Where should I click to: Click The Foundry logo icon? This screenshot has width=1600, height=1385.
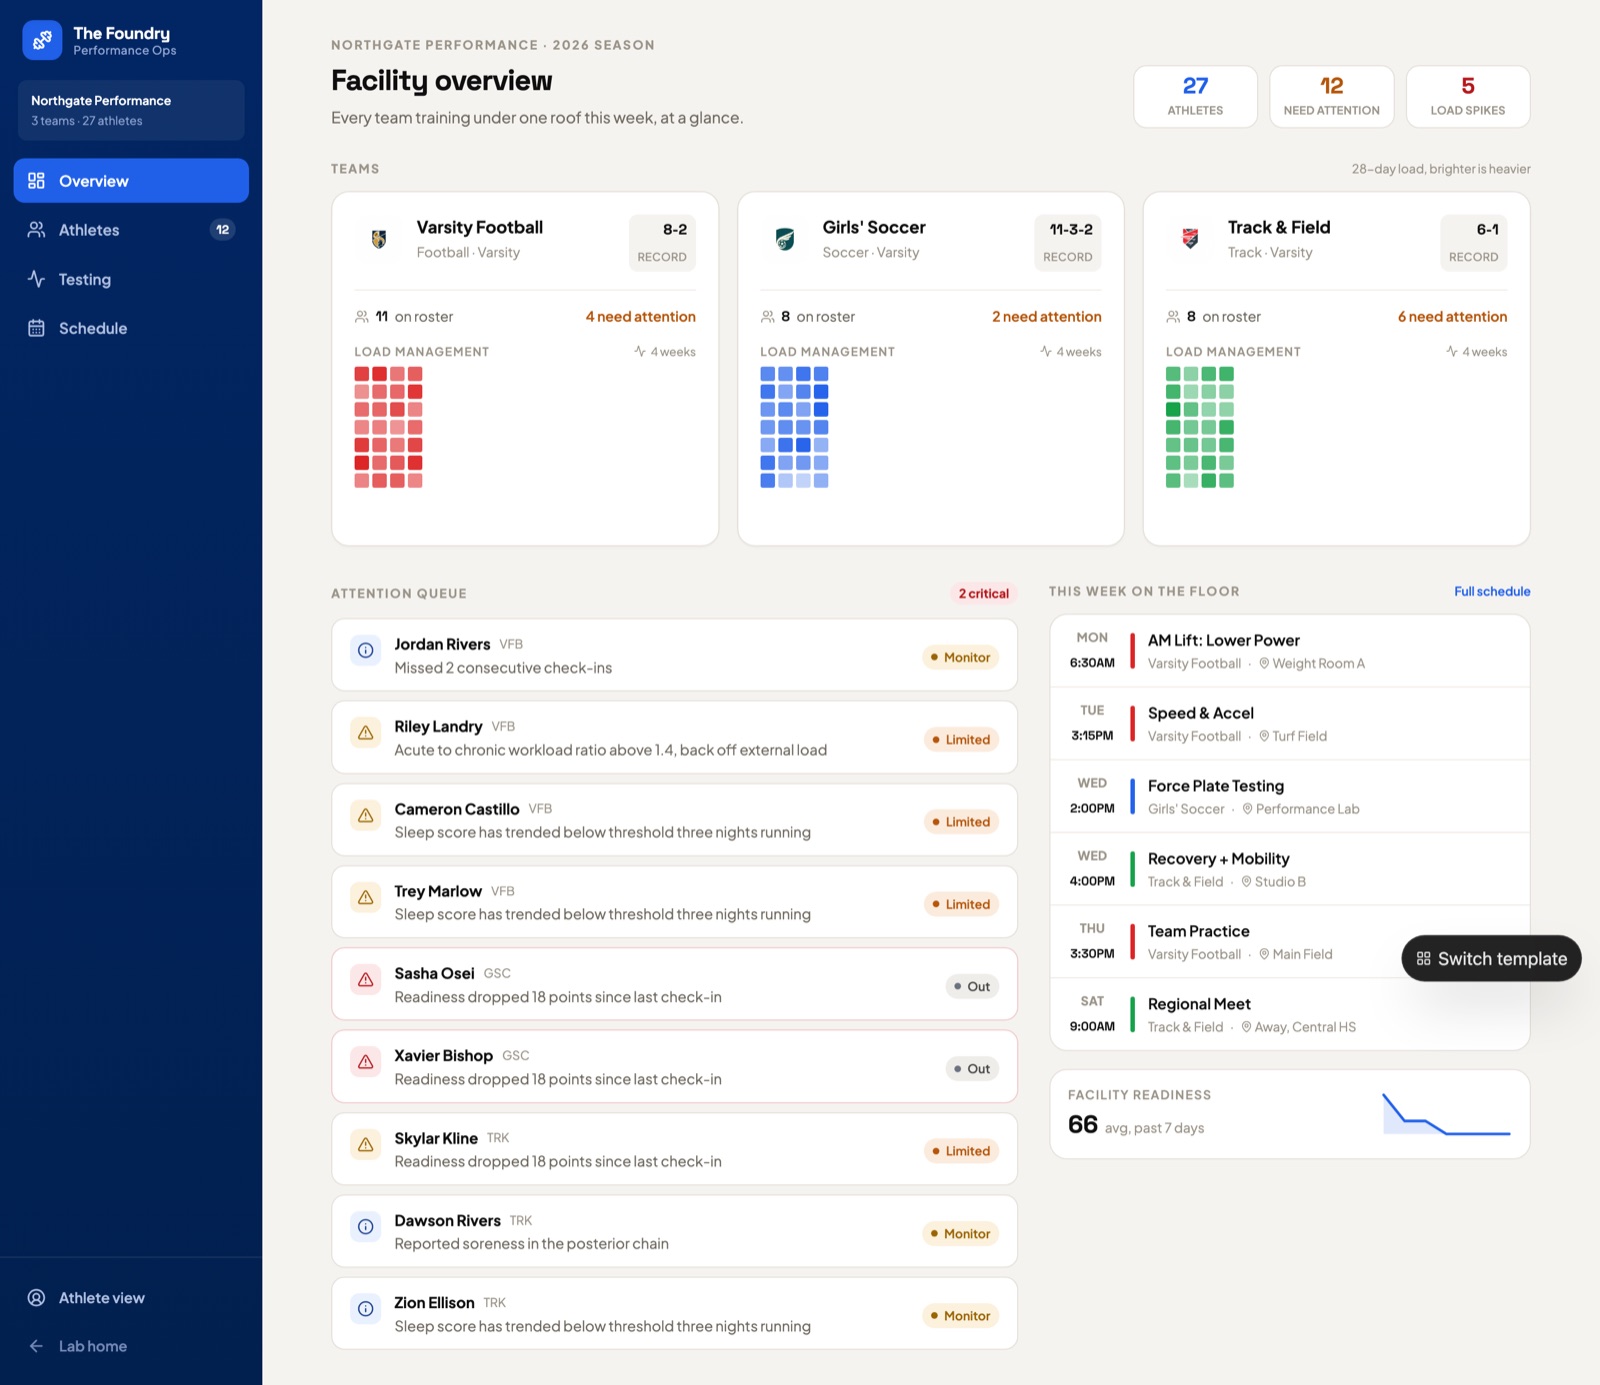[42, 40]
